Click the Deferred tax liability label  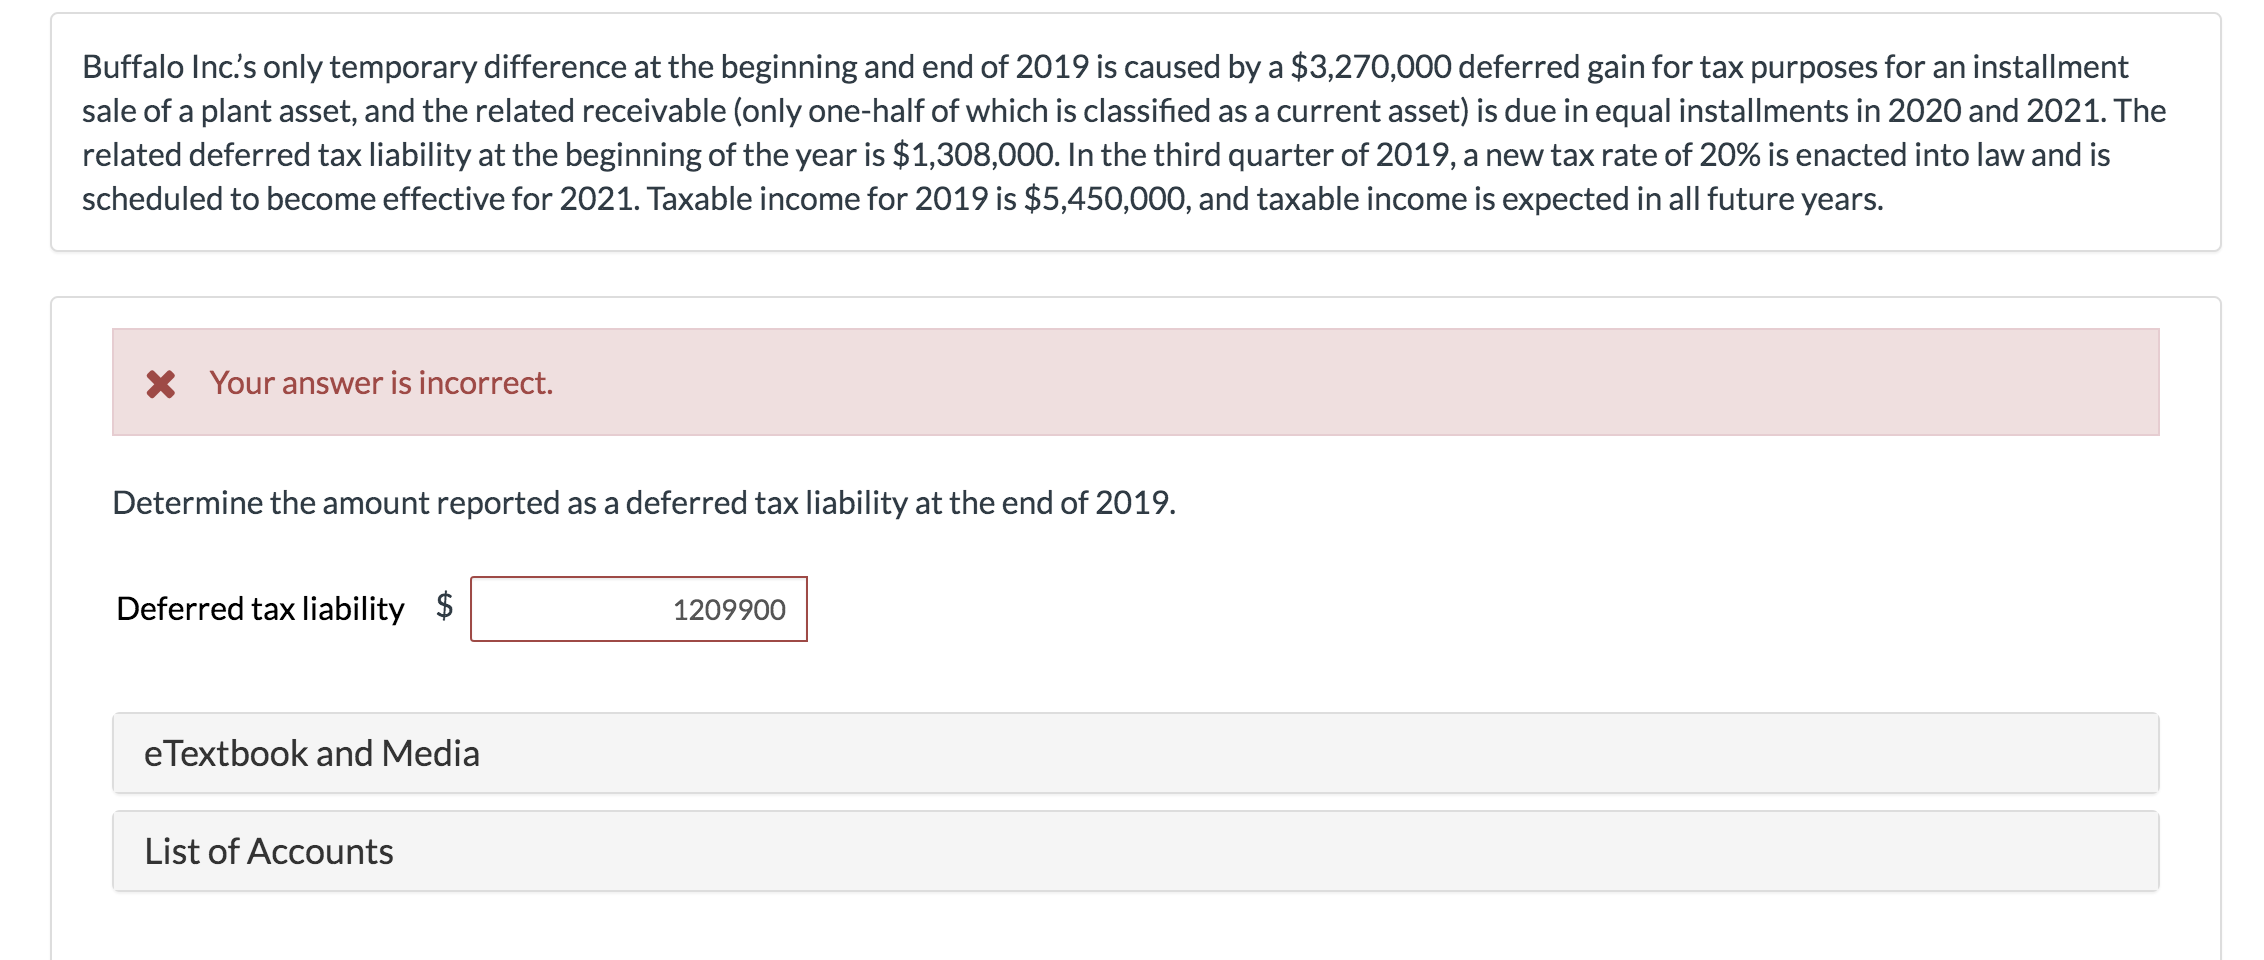[259, 607]
